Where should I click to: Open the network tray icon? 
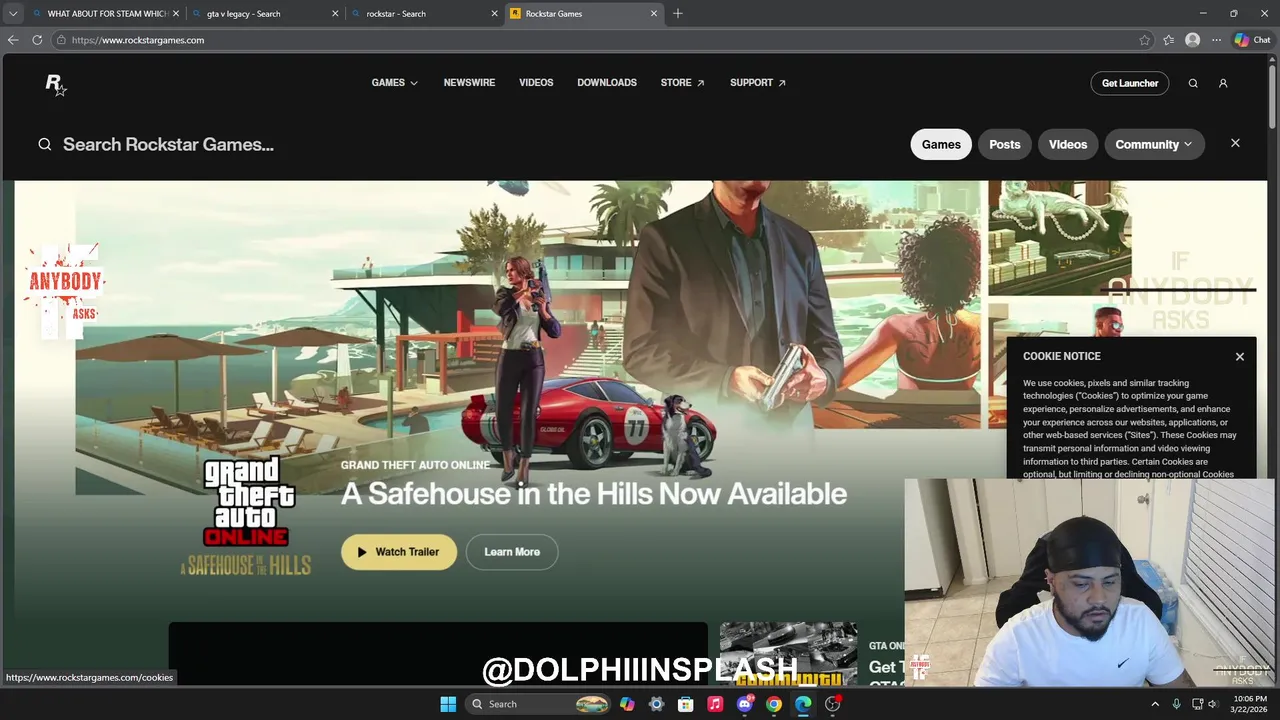pos(1197,704)
